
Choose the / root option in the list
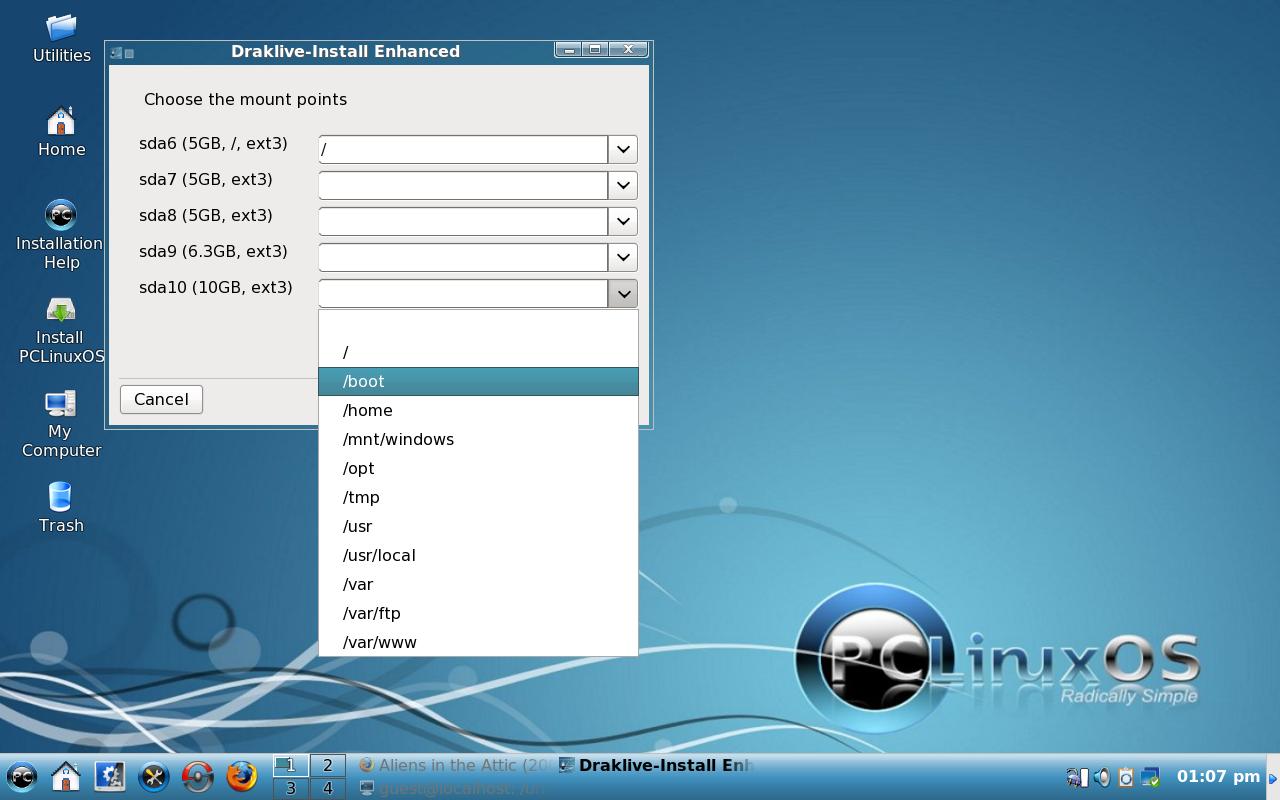click(x=478, y=352)
